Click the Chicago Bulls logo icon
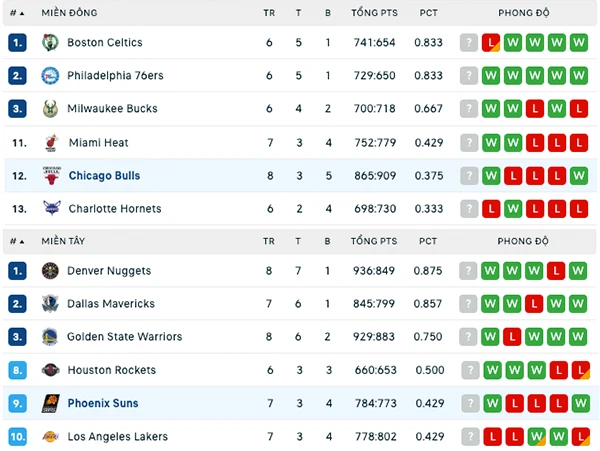Screen dimensions: 600x451 tap(52, 176)
